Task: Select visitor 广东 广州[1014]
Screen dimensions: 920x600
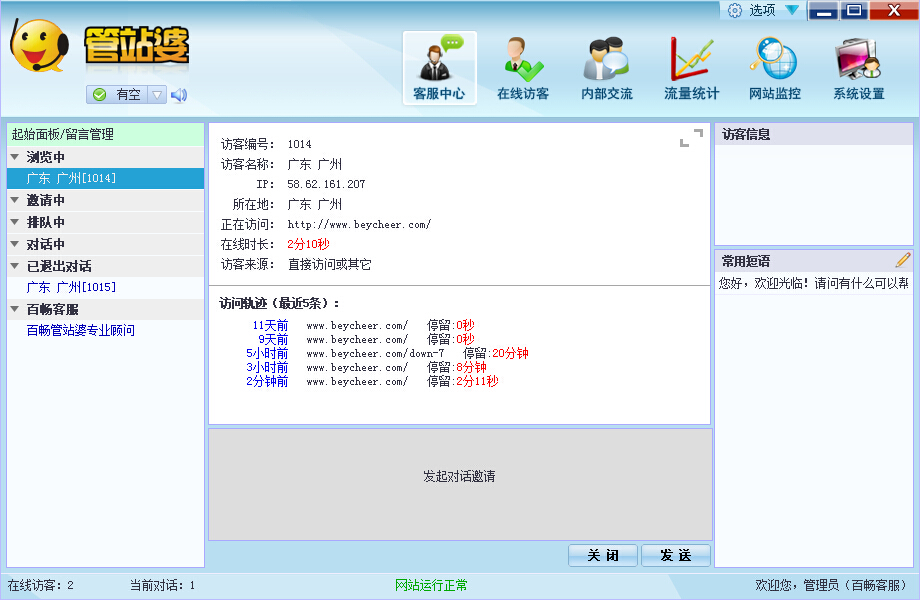Action: 106,178
